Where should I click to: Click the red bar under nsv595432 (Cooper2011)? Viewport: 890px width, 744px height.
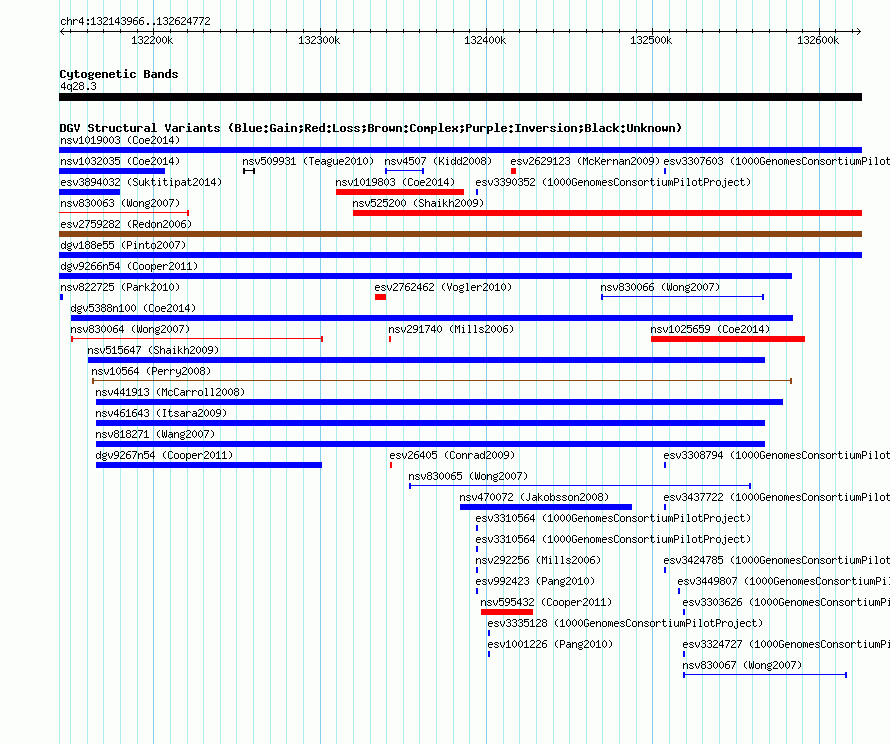pyautogui.click(x=507, y=612)
